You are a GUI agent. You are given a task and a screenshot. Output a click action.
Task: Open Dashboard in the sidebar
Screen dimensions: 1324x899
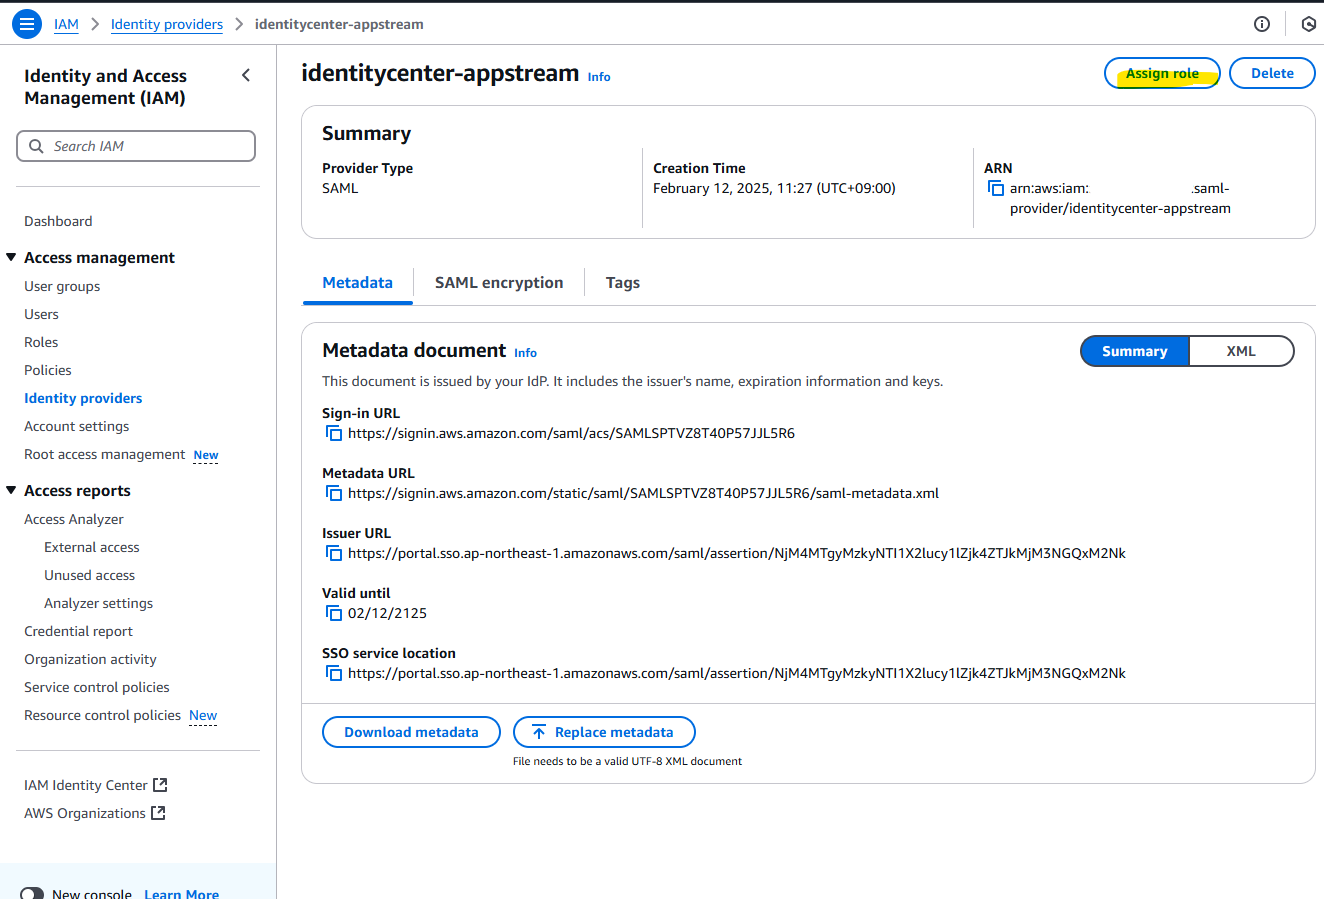click(58, 221)
